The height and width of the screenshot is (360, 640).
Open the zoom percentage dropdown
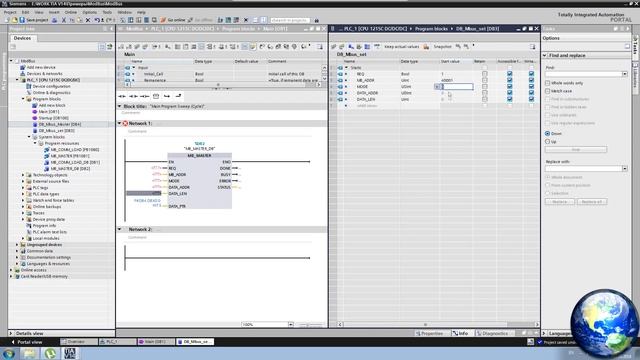pos(291,324)
